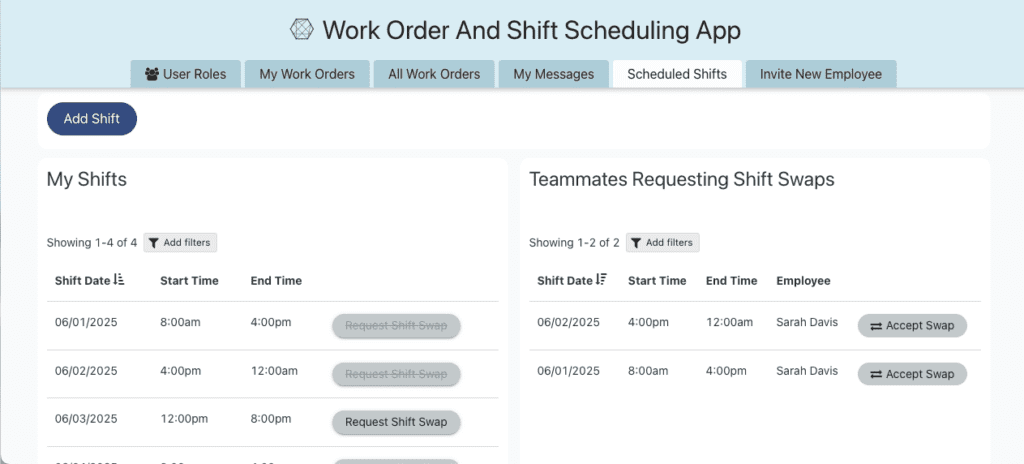Go to the My Messages tab

point(553,74)
